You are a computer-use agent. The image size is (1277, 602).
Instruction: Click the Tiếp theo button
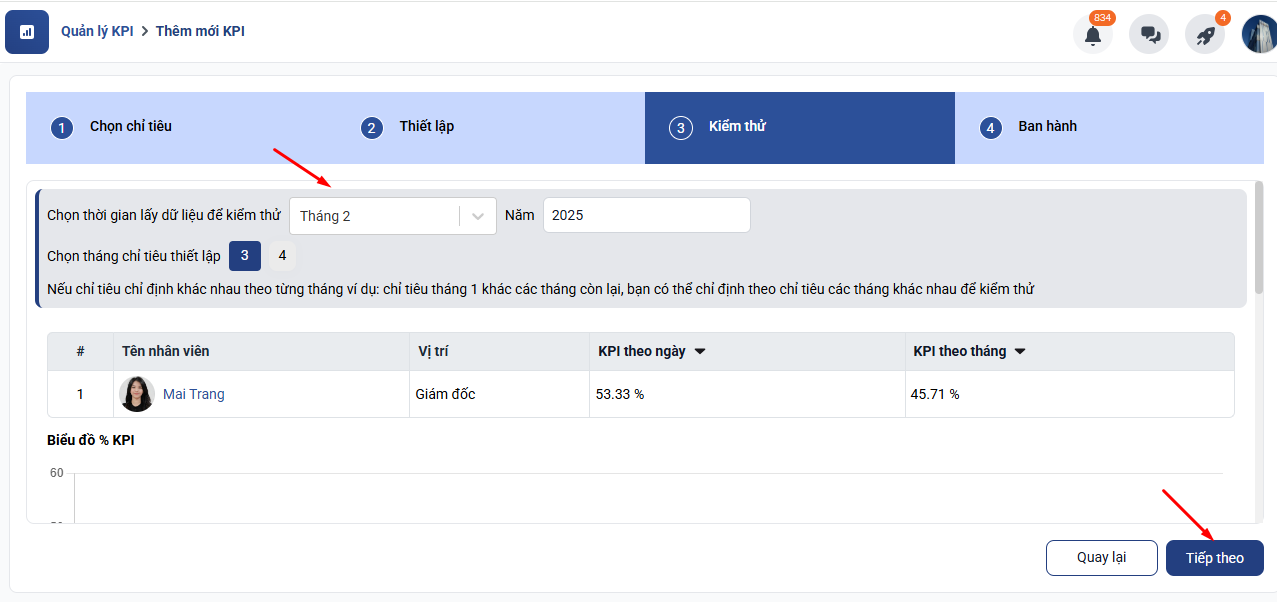pos(1214,558)
